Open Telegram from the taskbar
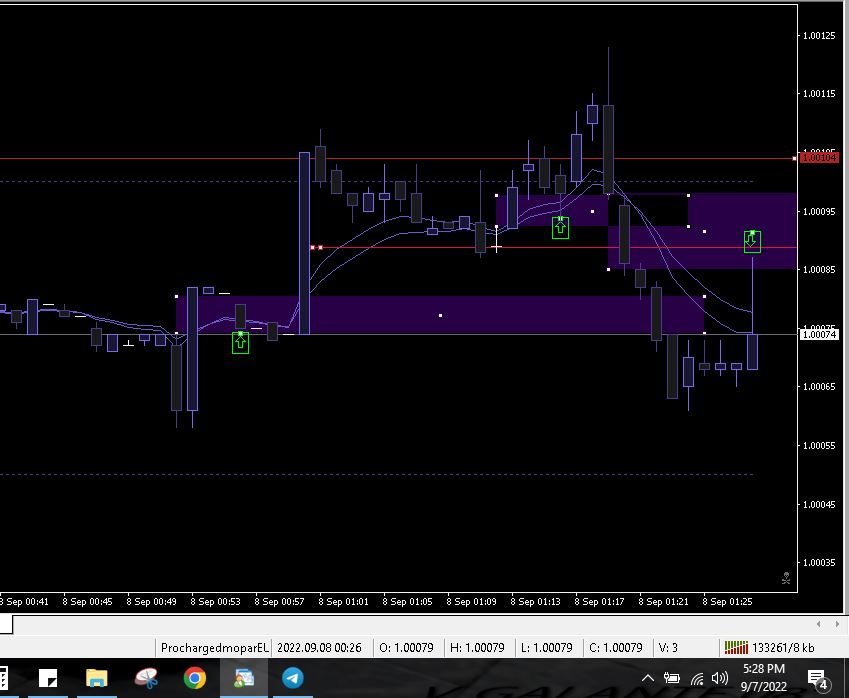The height and width of the screenshot is (698, 849). [293, 678]
